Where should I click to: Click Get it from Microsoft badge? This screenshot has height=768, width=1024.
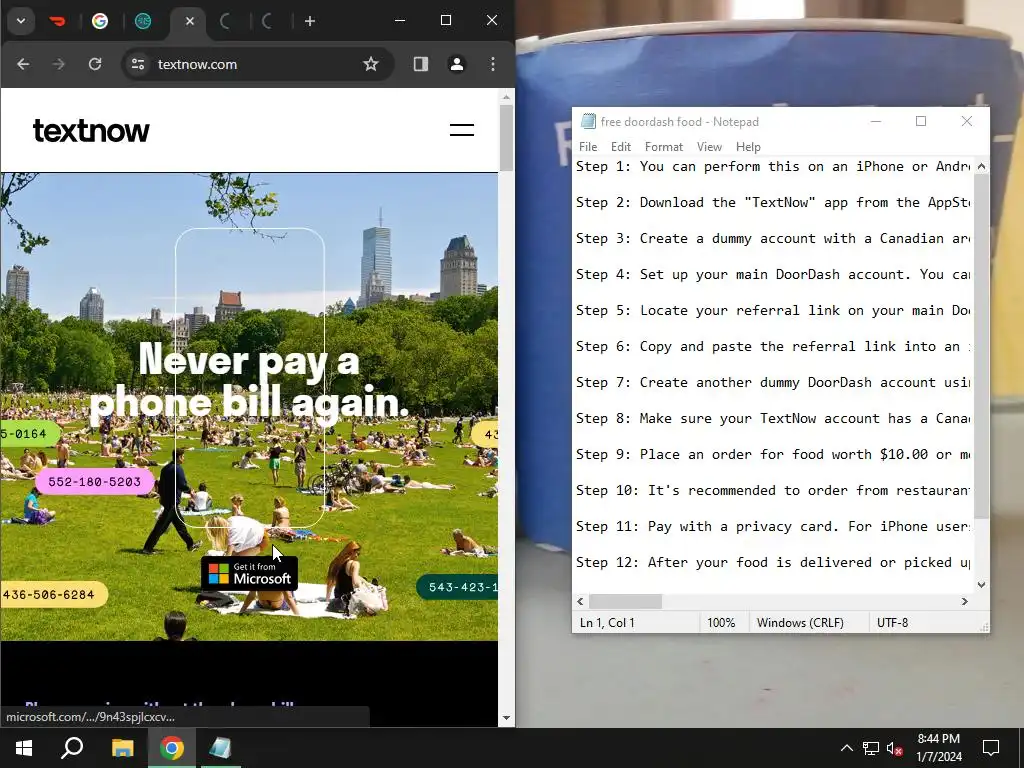[249, 573]
